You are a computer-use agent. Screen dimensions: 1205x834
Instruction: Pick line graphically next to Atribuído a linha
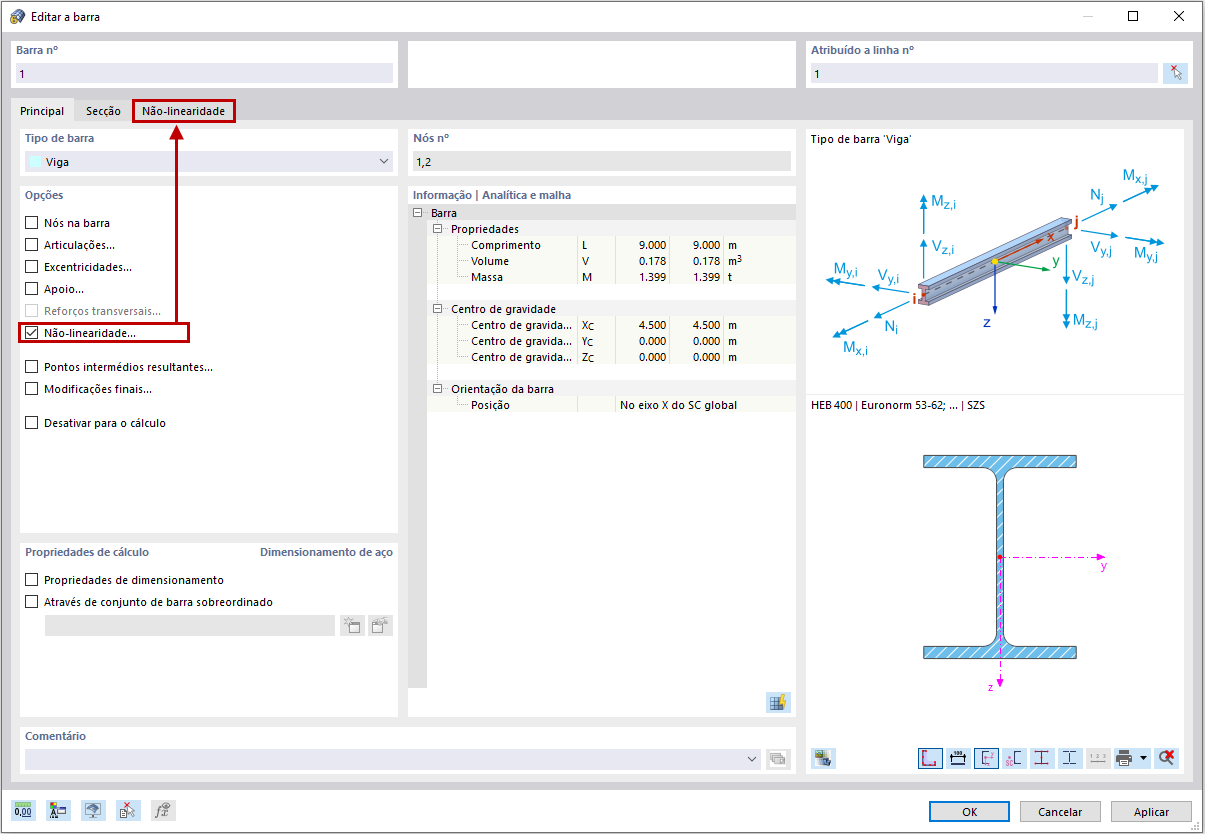(1175, 73)
